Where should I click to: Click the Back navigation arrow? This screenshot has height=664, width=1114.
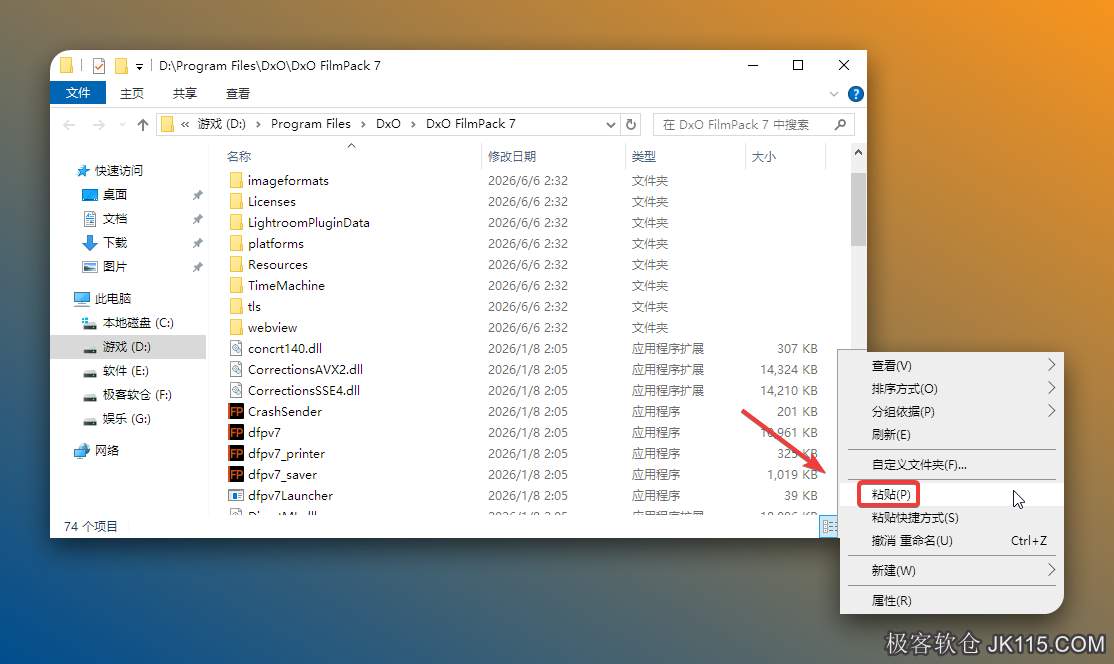pyautogui.click(x=69, y=125)
